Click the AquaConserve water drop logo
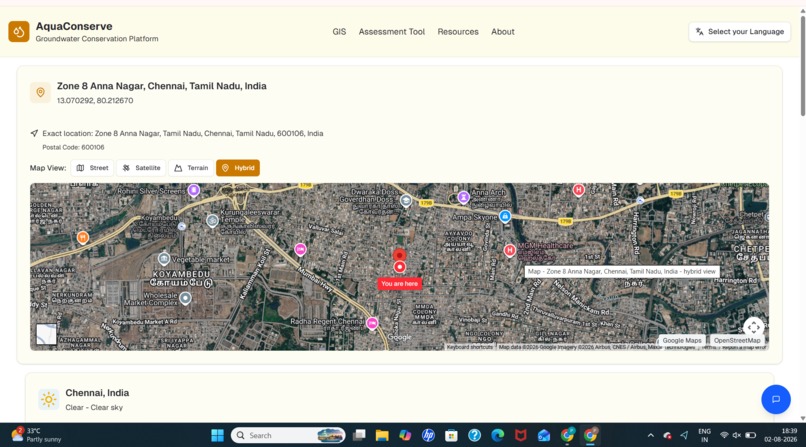 pyautogui.click(x=19, y=31)
